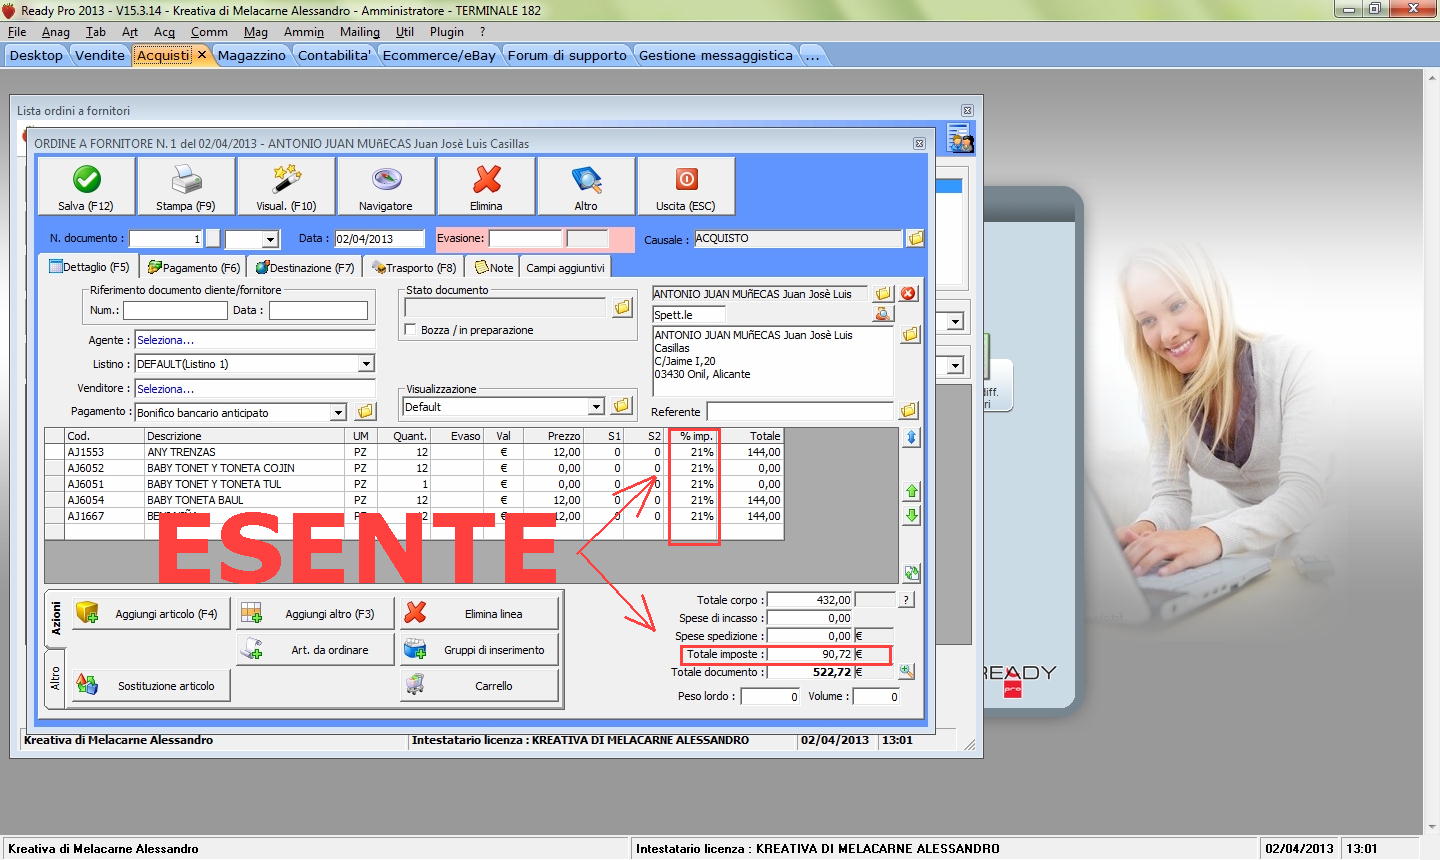Exit the order with Uscita (ESC)
This screenshot has width=1440, height=860.
(686, 186)
